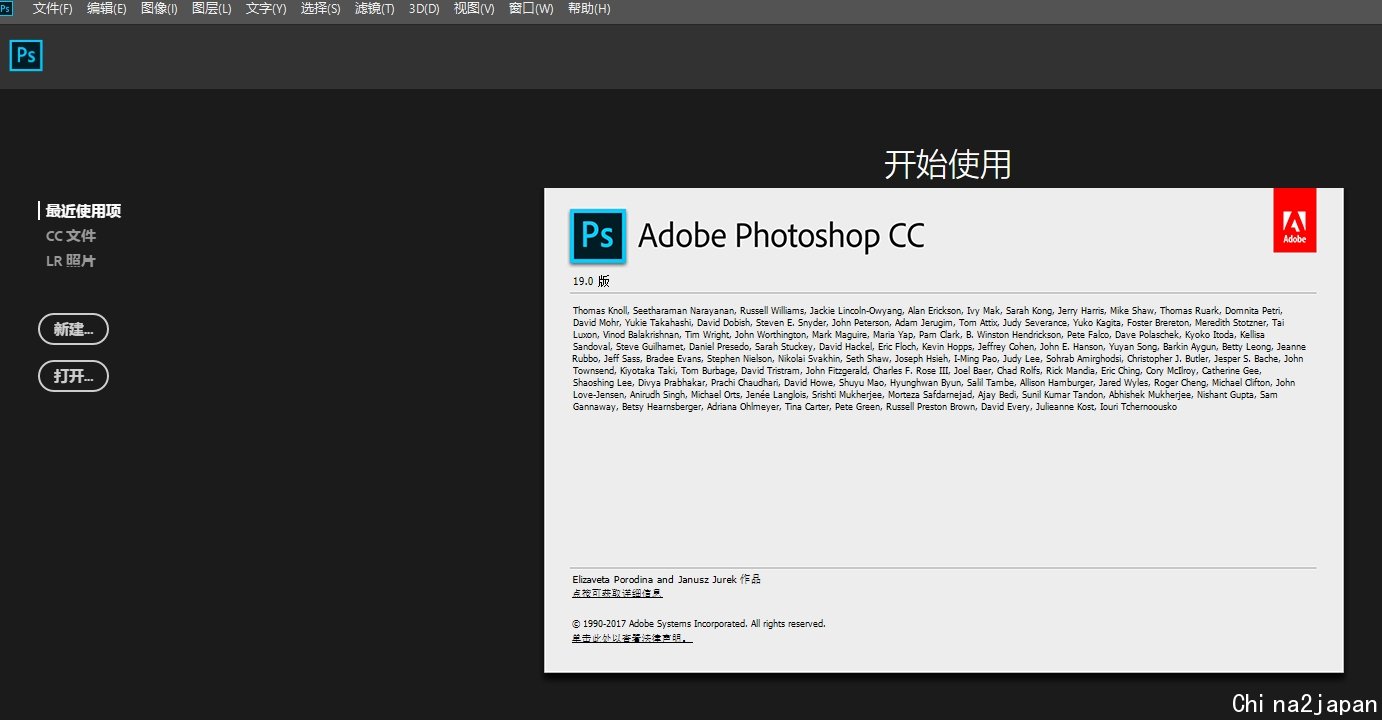
Task: Click the 新建... button
Action: click(x=73, y=329)
